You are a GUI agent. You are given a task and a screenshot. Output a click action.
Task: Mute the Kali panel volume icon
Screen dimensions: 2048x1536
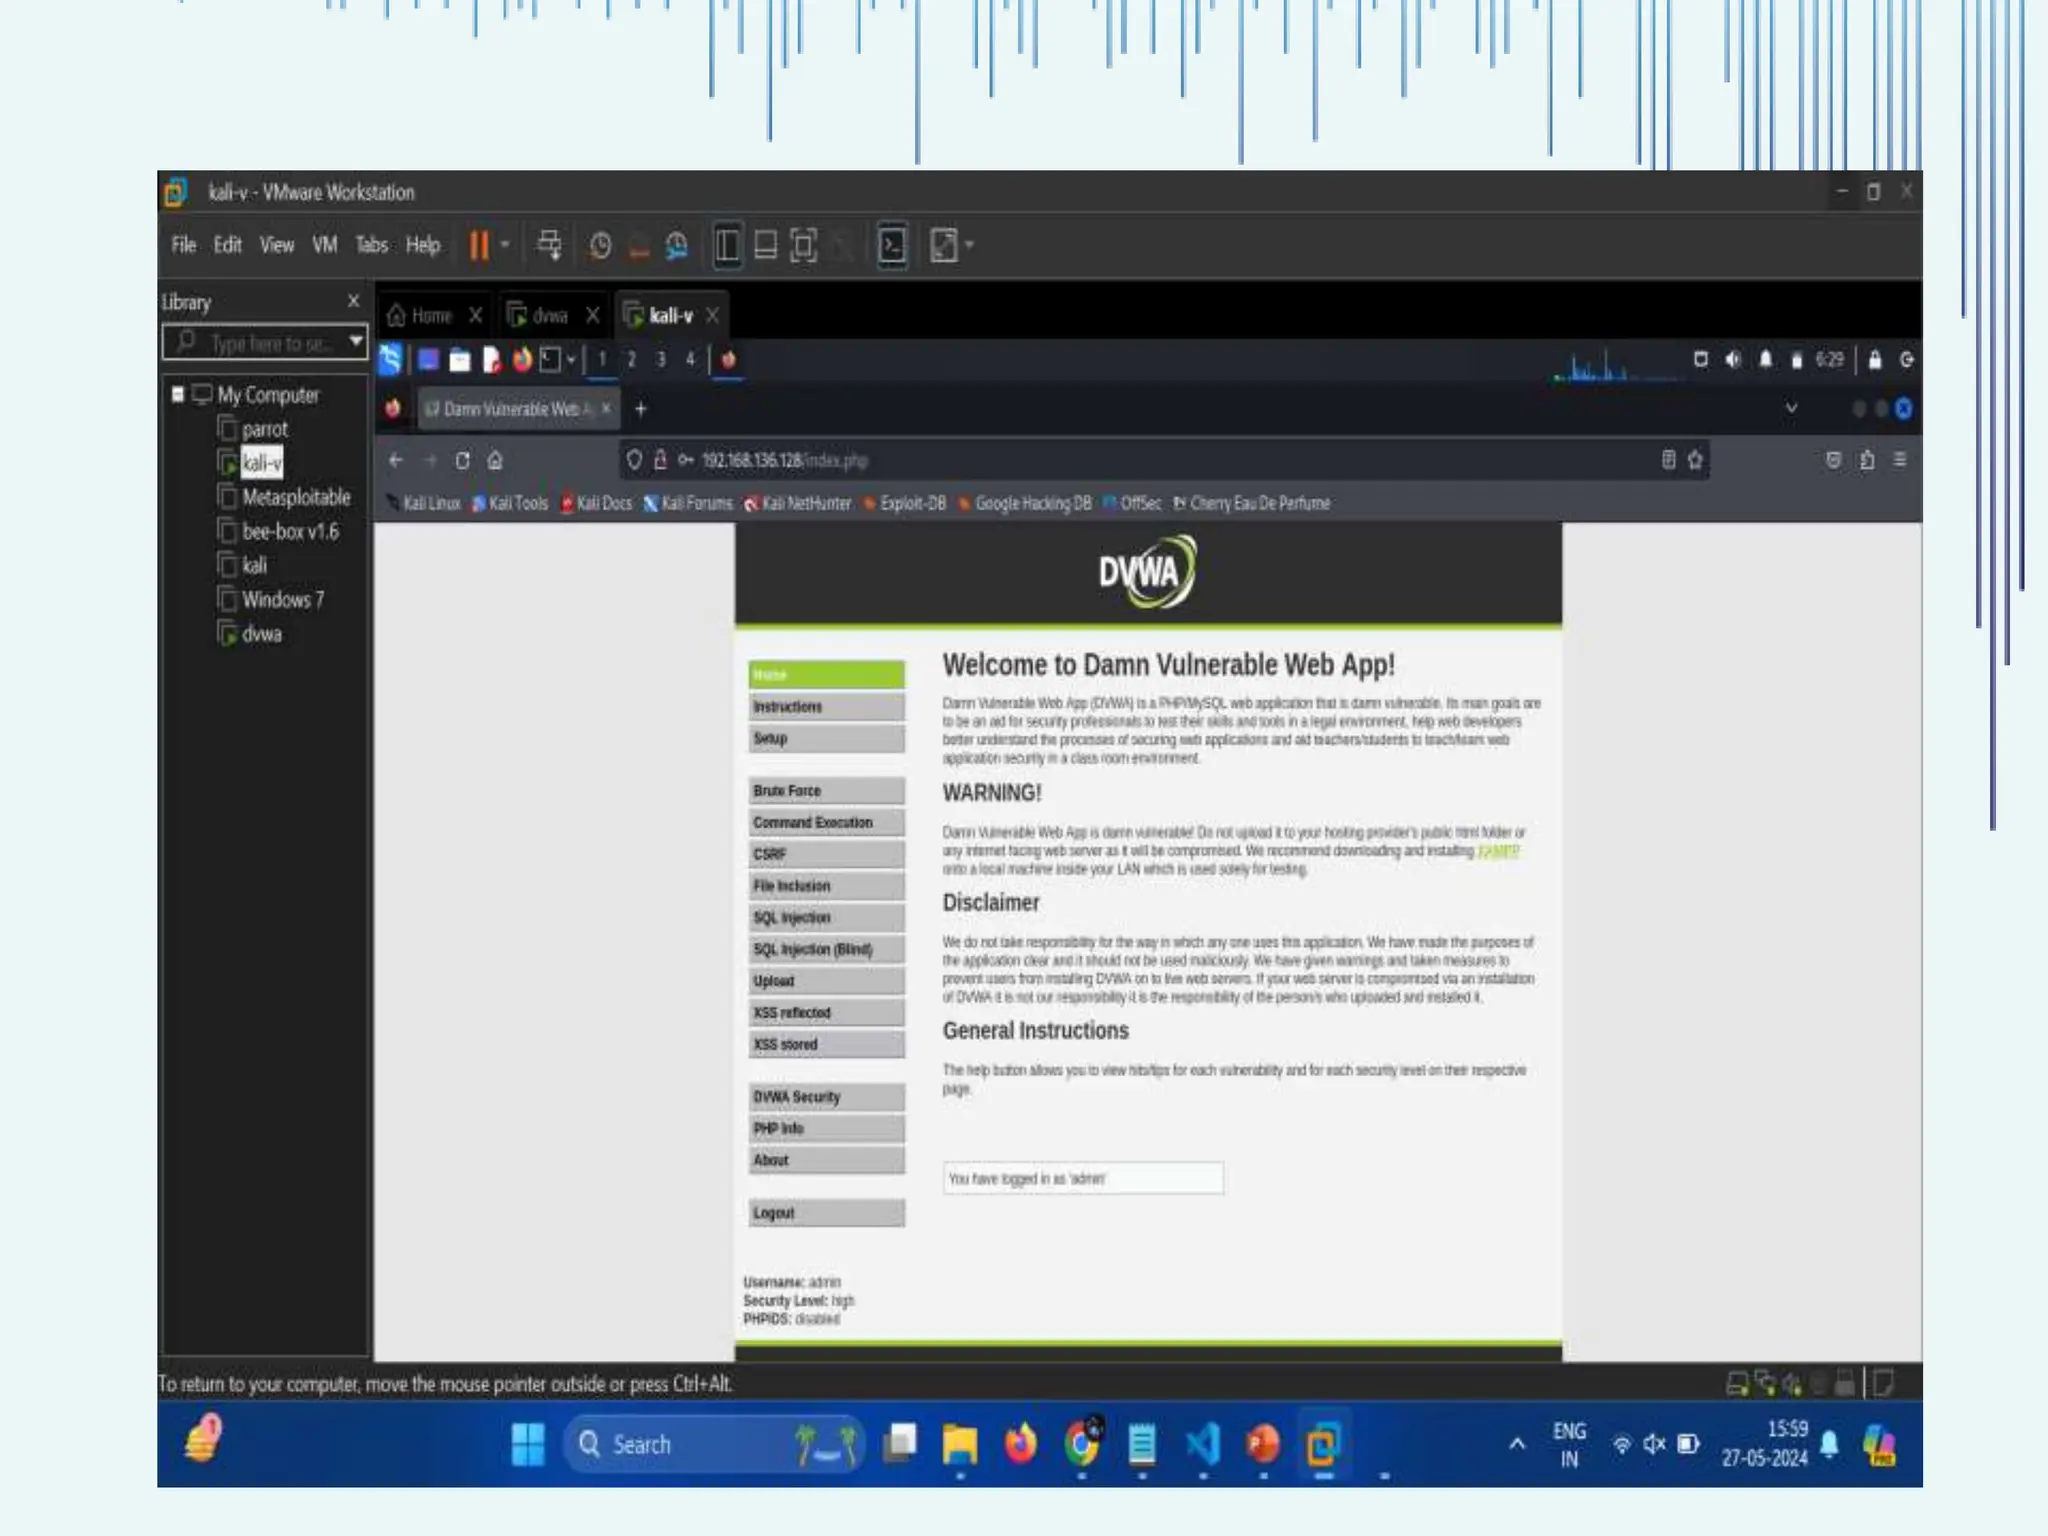(1733, 360)
